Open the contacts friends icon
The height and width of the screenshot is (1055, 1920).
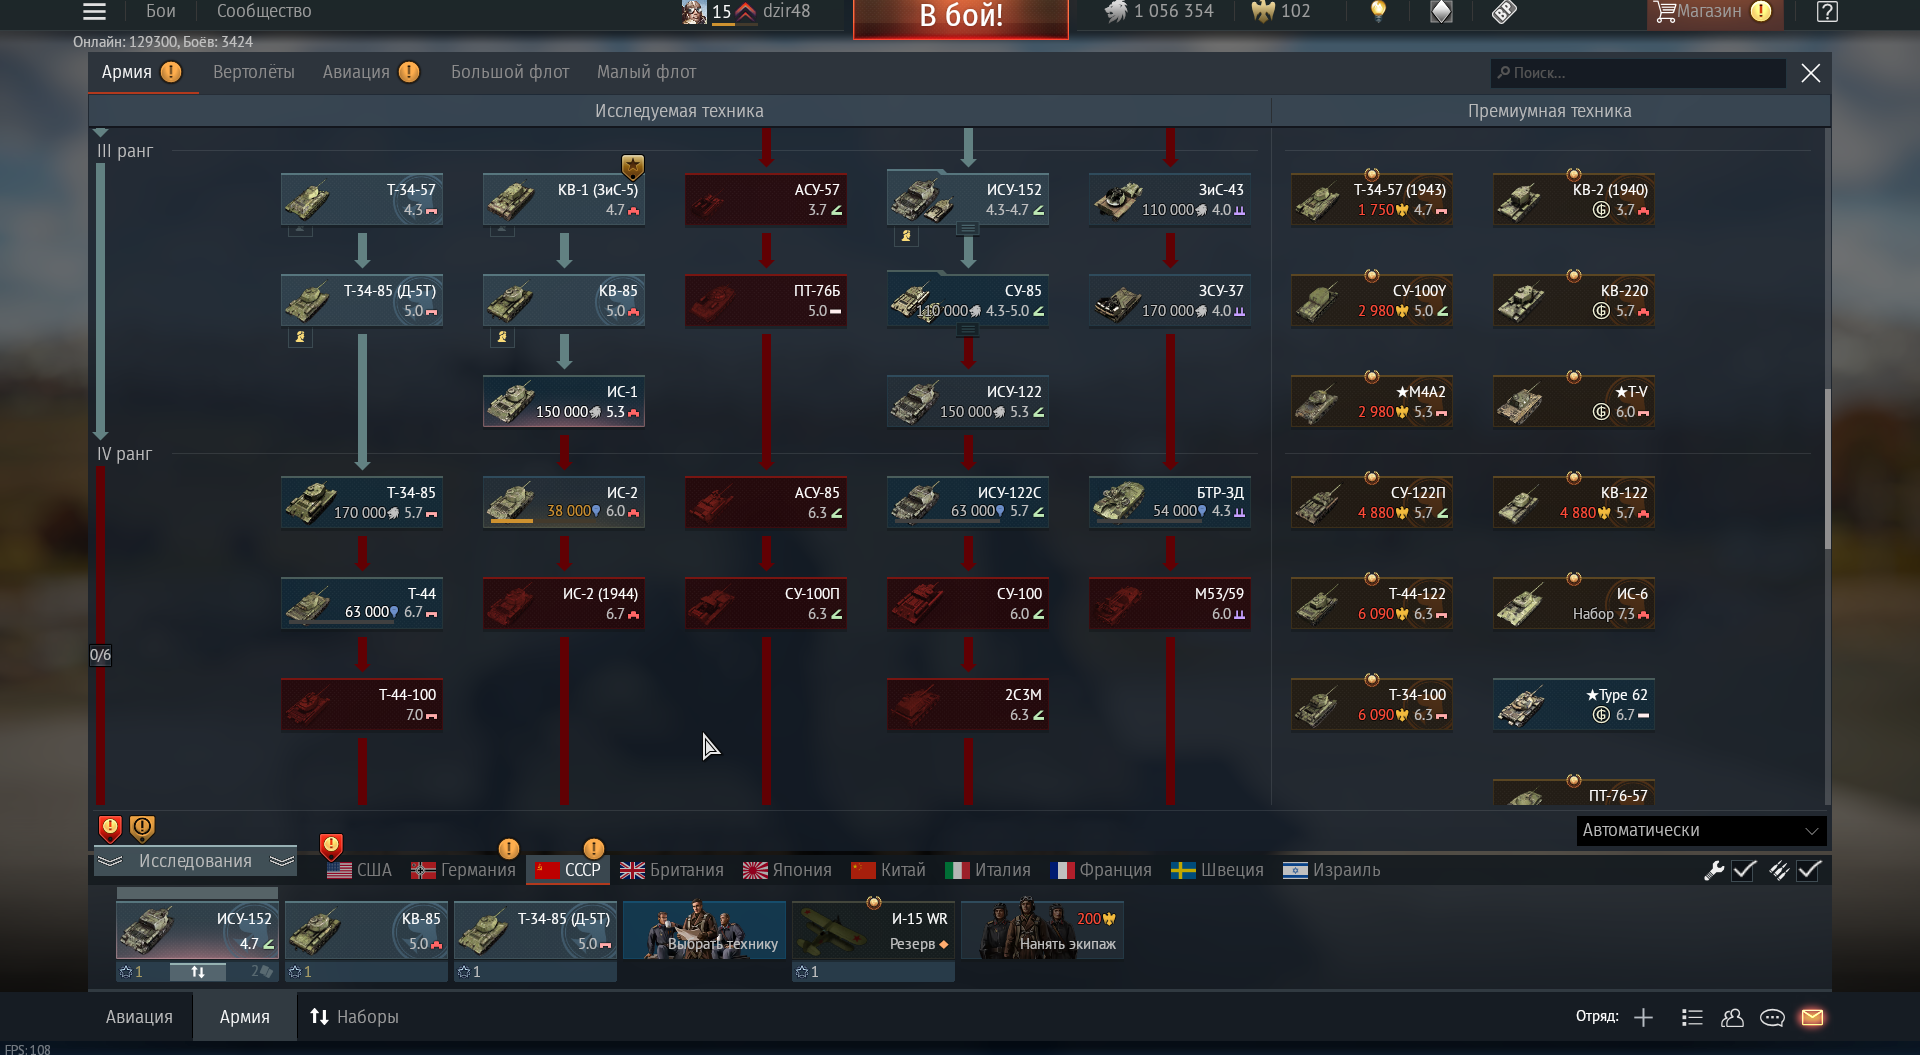pyautogui.click(x=1732, y=1017)
